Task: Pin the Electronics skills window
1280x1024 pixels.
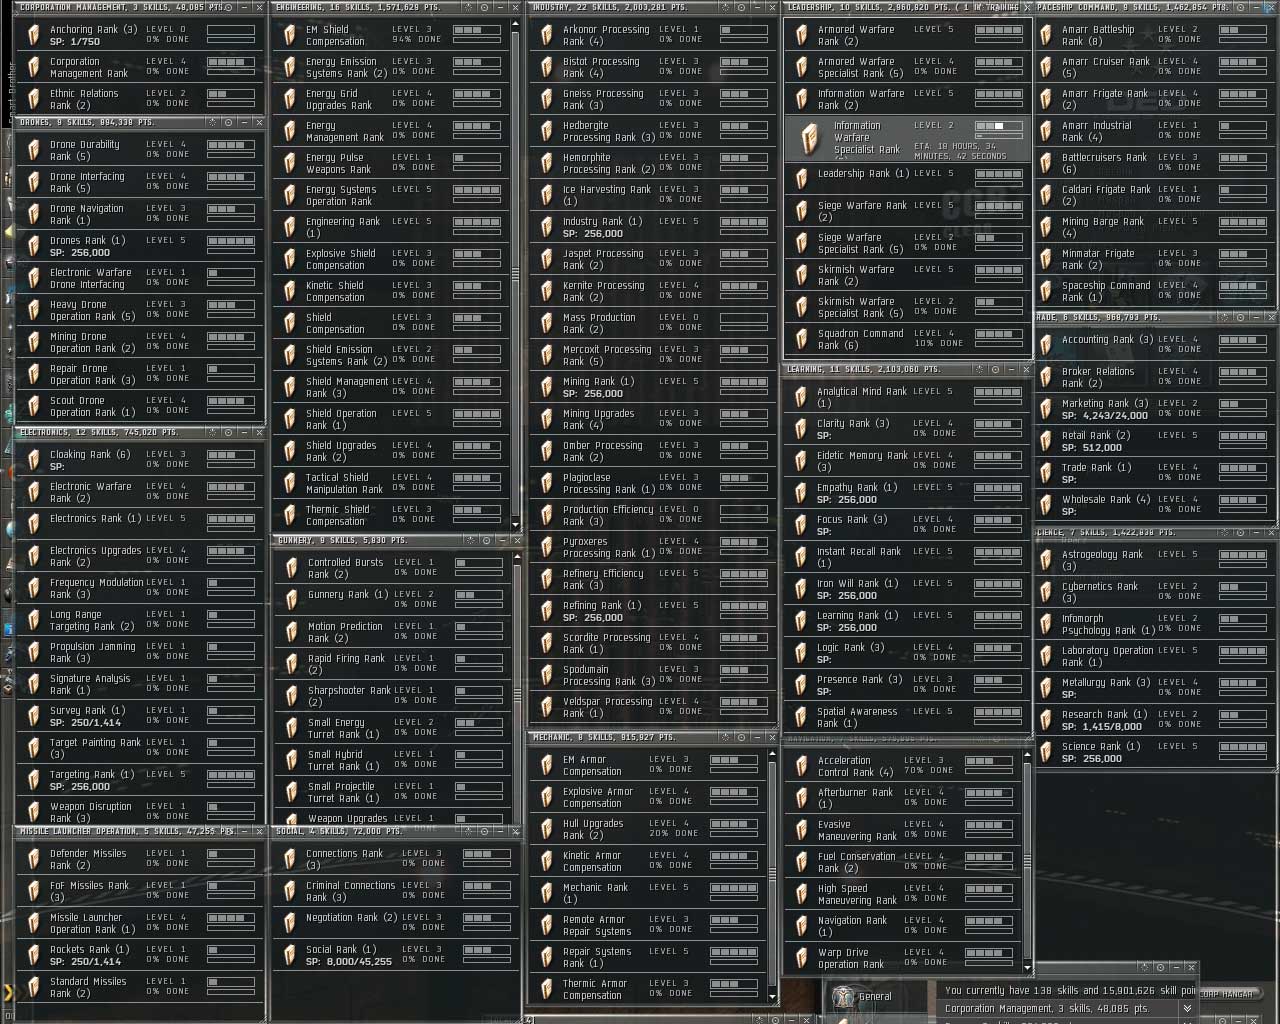Action: [229, 433]
